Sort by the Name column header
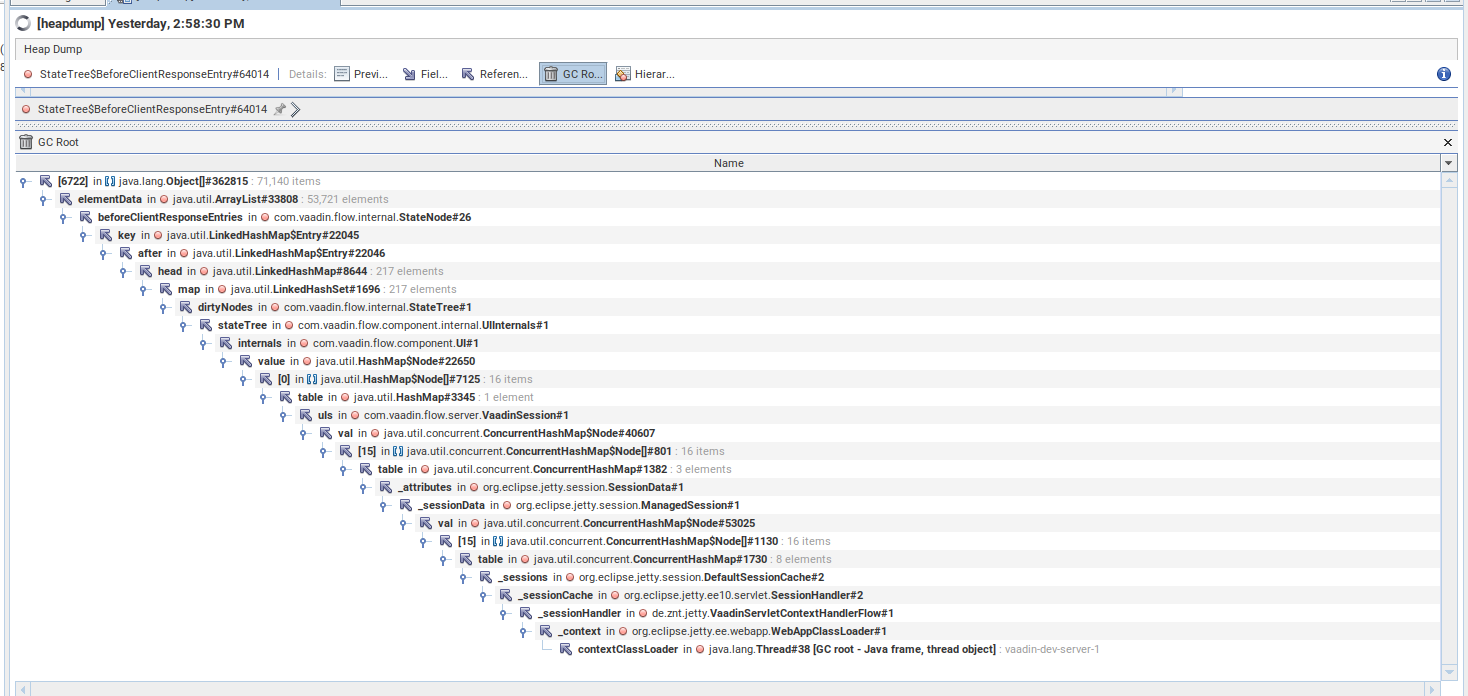1468x696 pixels. [x=728, y=163]
